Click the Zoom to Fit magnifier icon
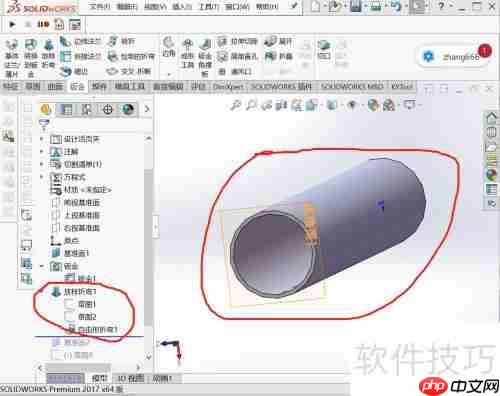 click(236, 106)
